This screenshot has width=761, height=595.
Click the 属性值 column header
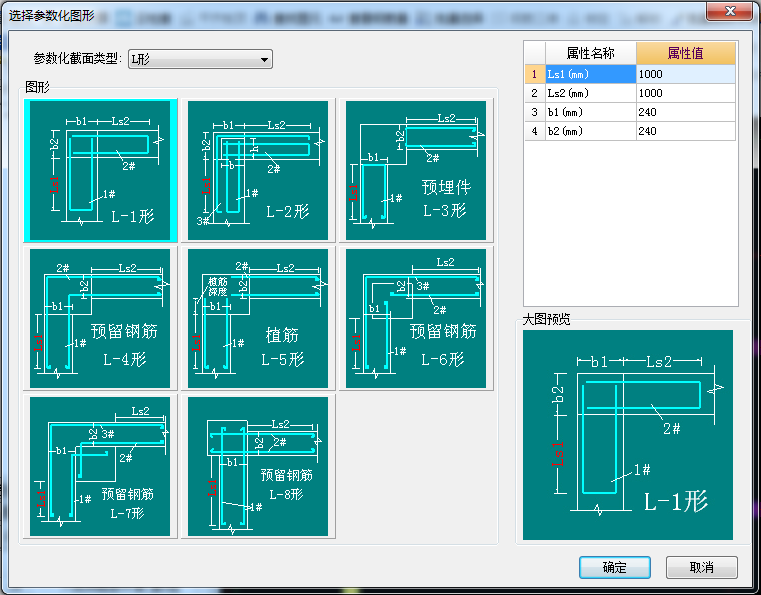tap(685, 53)
